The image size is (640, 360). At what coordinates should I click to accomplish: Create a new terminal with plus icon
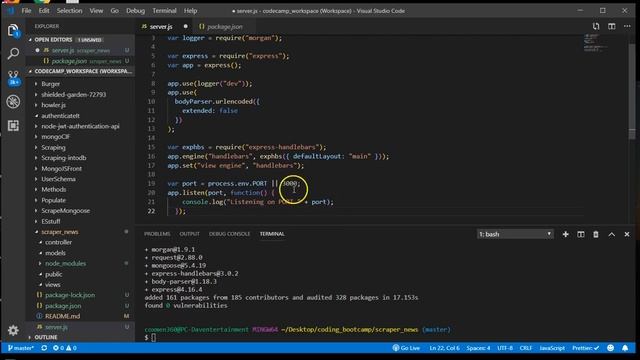coord(565,234)
